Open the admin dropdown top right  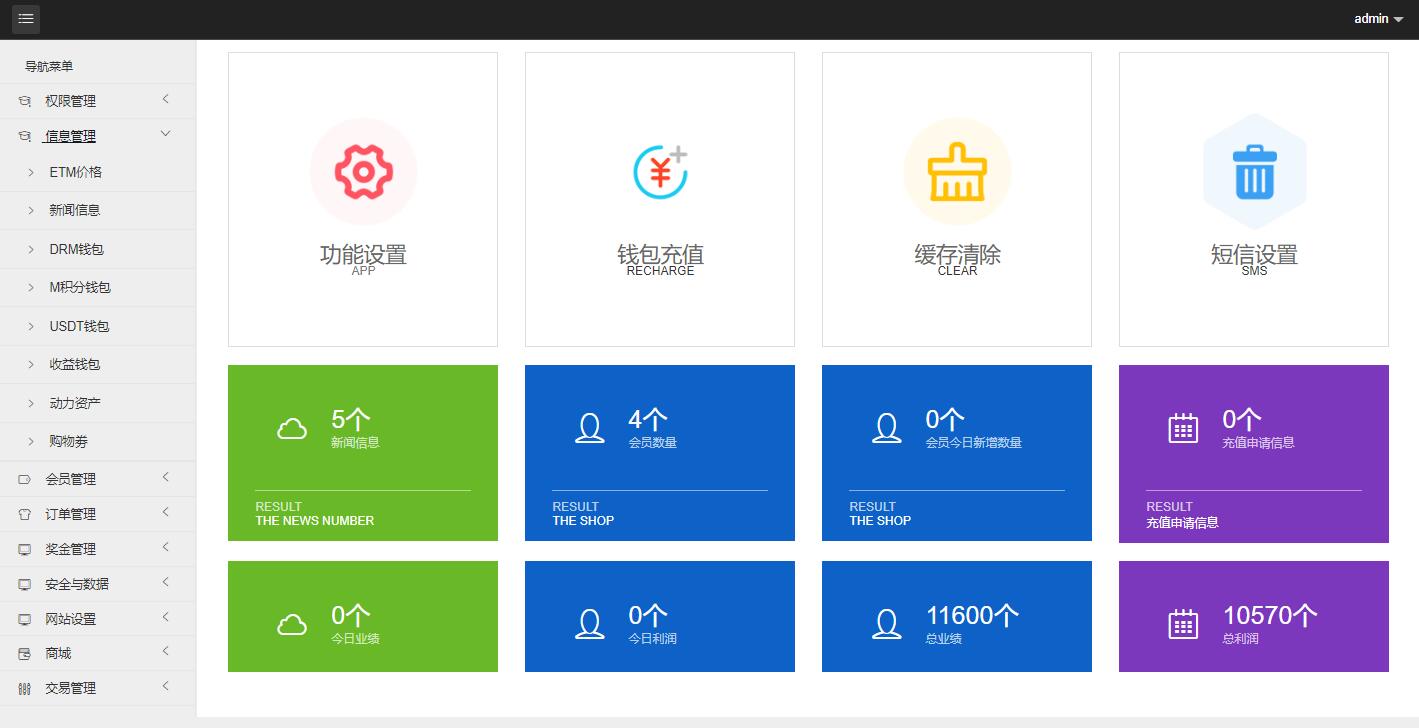[1378, 19]
